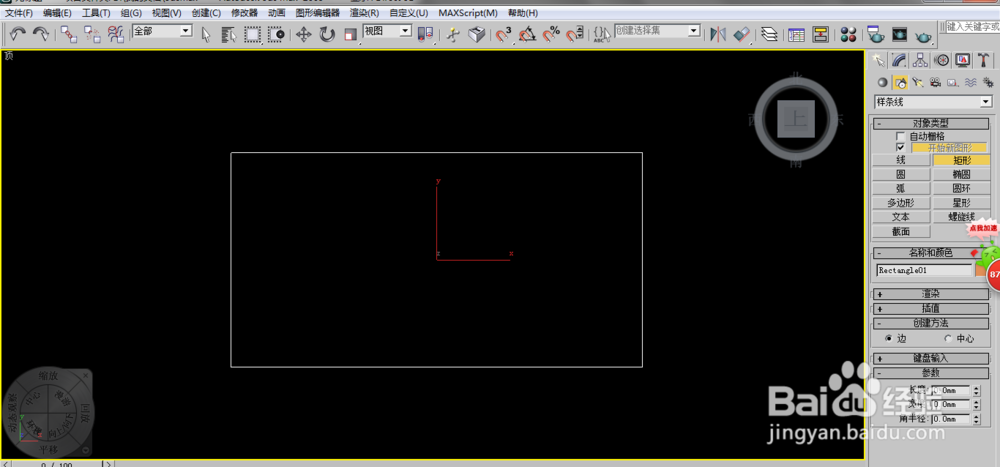The height and width of the screenshot is (467, 1000).
Task: Open the Material Editor spheres icon
Action: point(848,34)
